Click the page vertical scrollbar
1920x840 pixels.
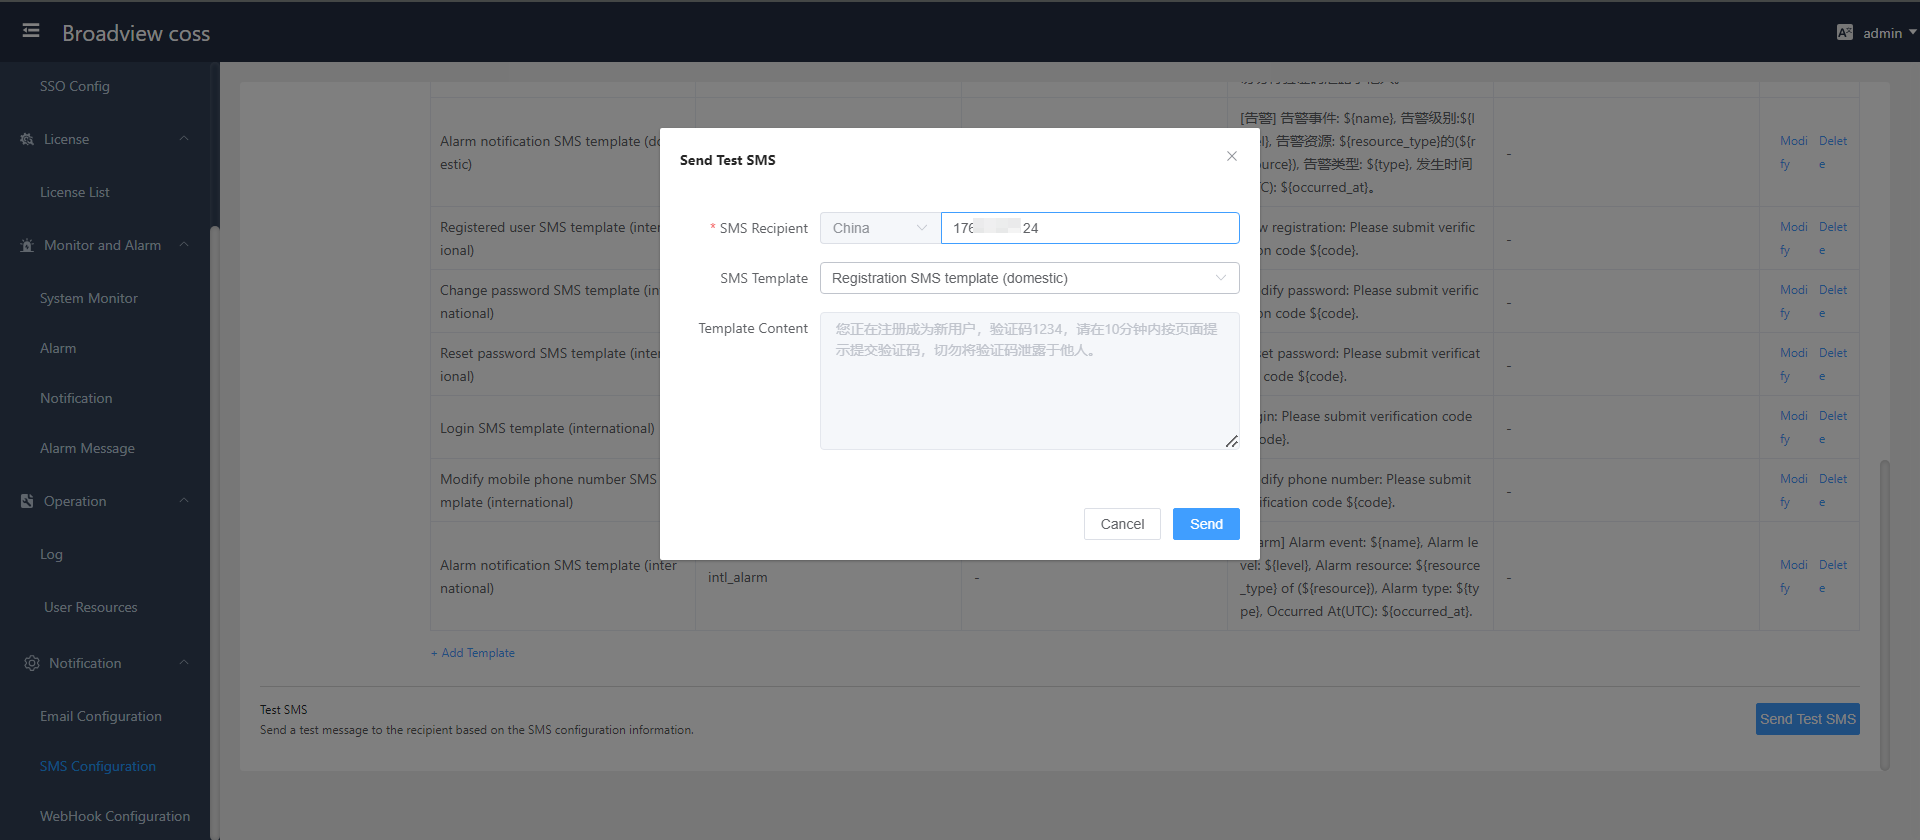(1885, 615)
